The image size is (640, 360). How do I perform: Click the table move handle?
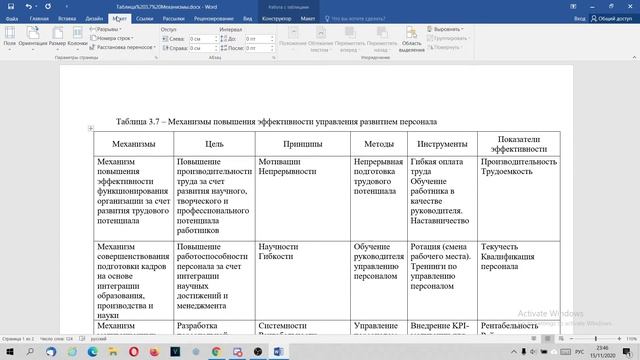[x=91, y=129]
